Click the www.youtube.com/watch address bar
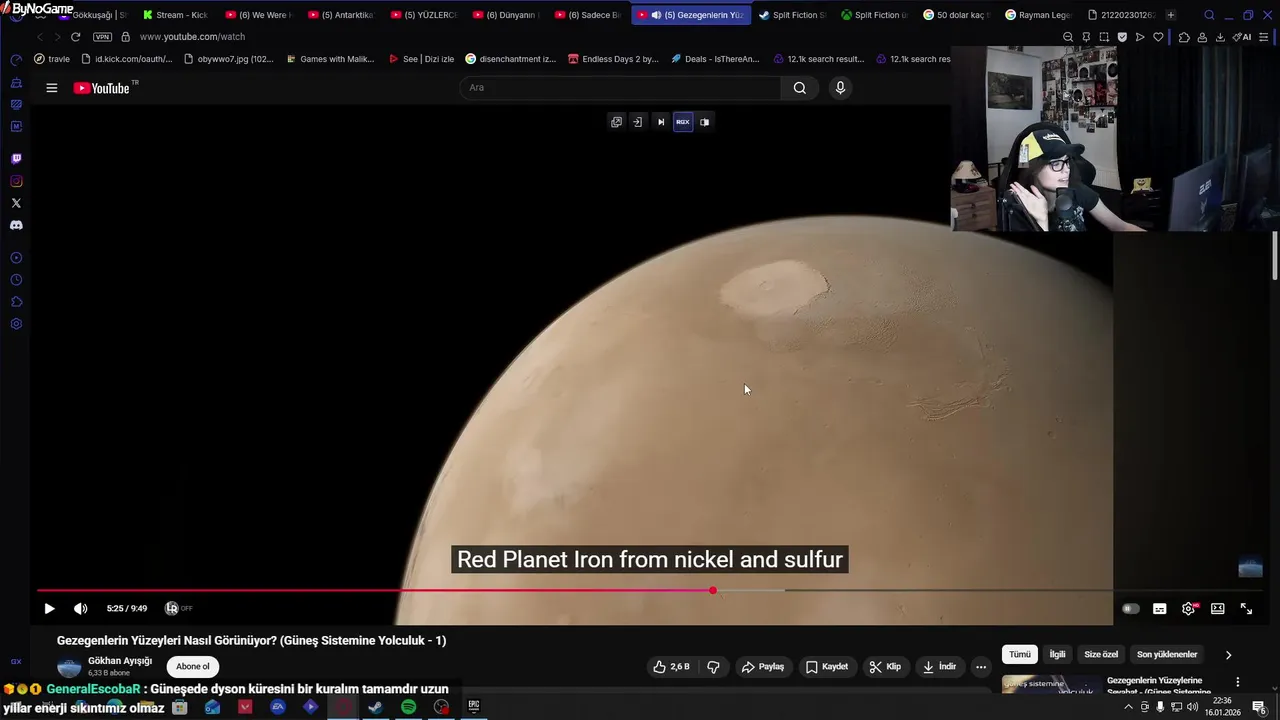The height and width of the screenshot is (720, 1280). click(192, 37)
